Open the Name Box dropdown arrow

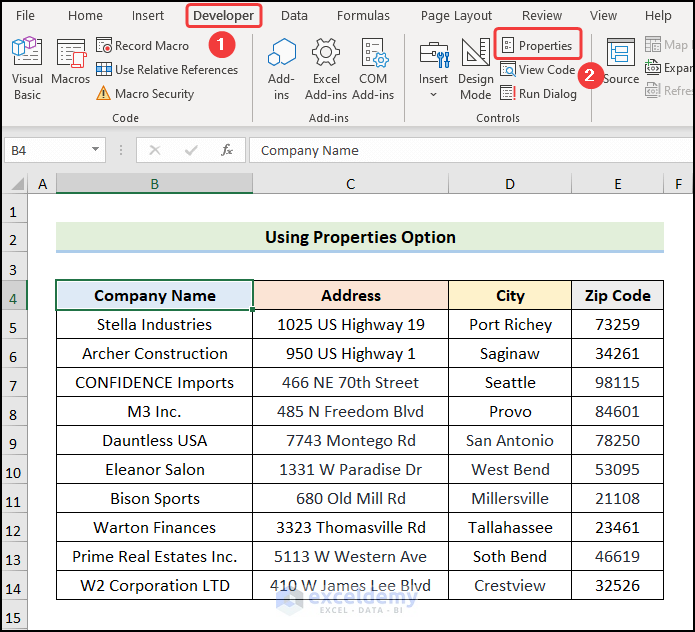coord(96,150)
